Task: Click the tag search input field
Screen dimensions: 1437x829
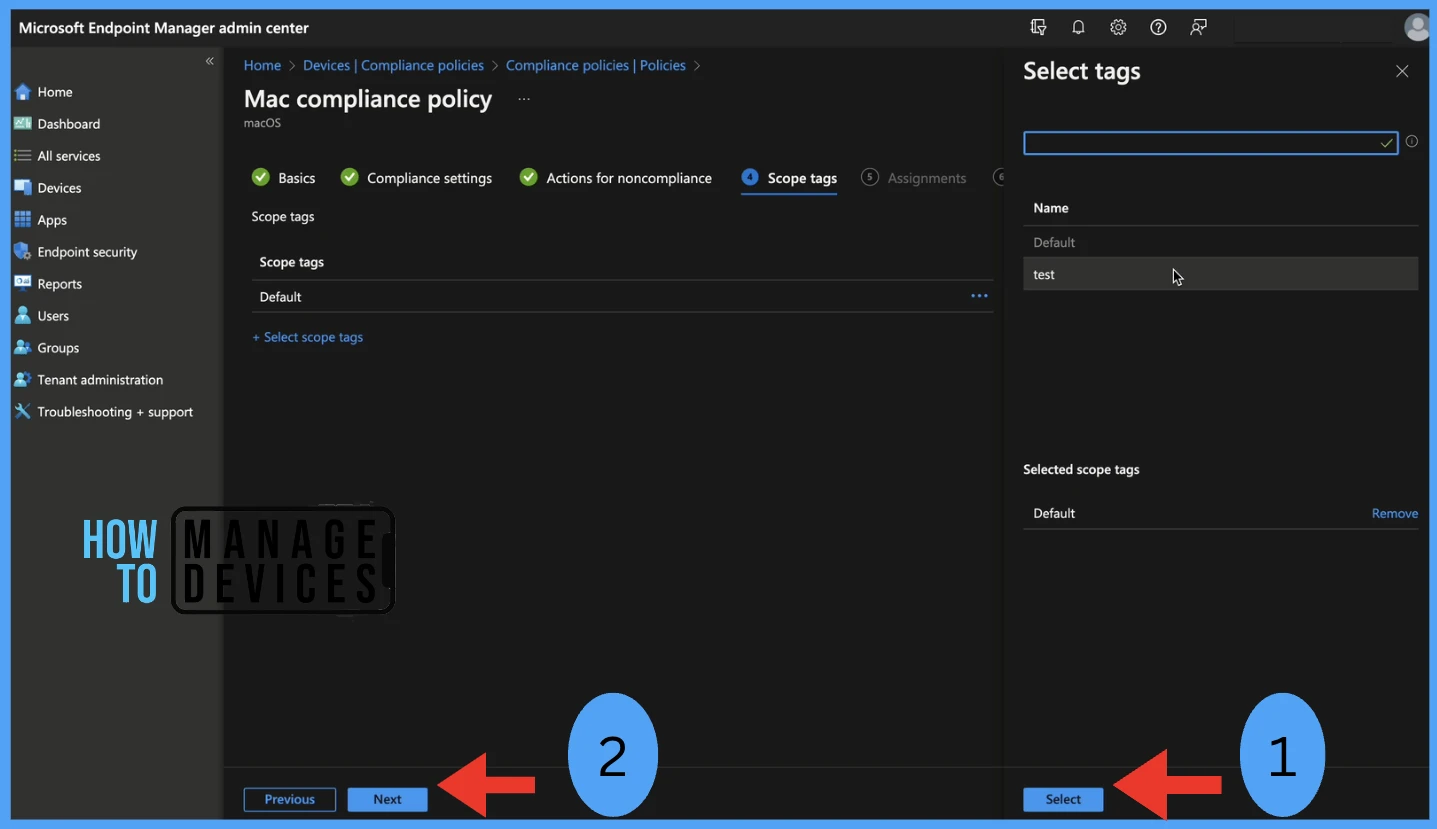Action: click(x=1210, y=143)
